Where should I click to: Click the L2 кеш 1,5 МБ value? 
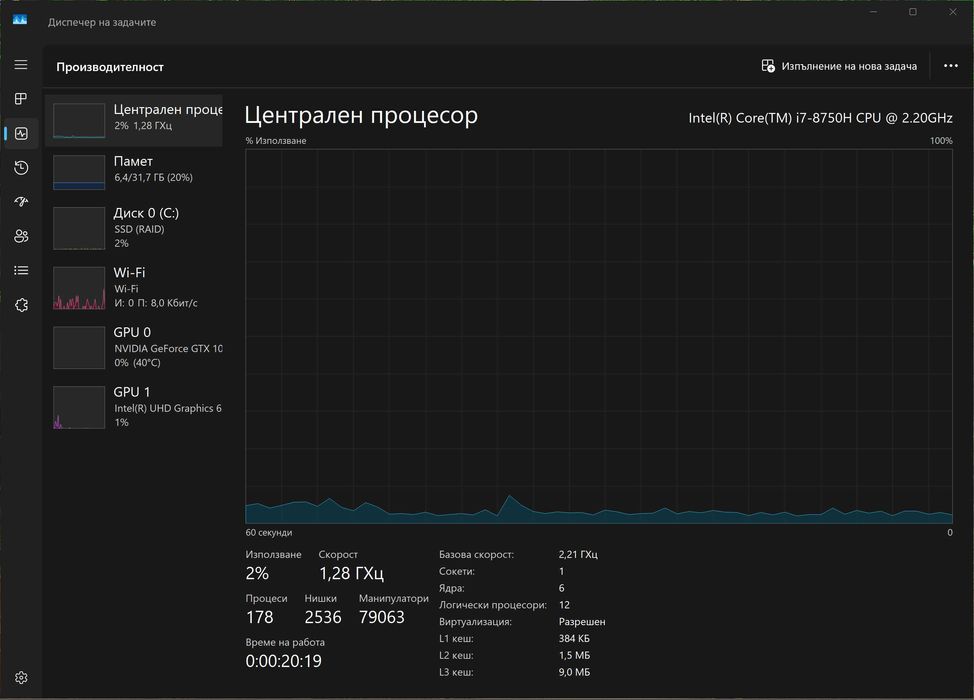(574, 655)
